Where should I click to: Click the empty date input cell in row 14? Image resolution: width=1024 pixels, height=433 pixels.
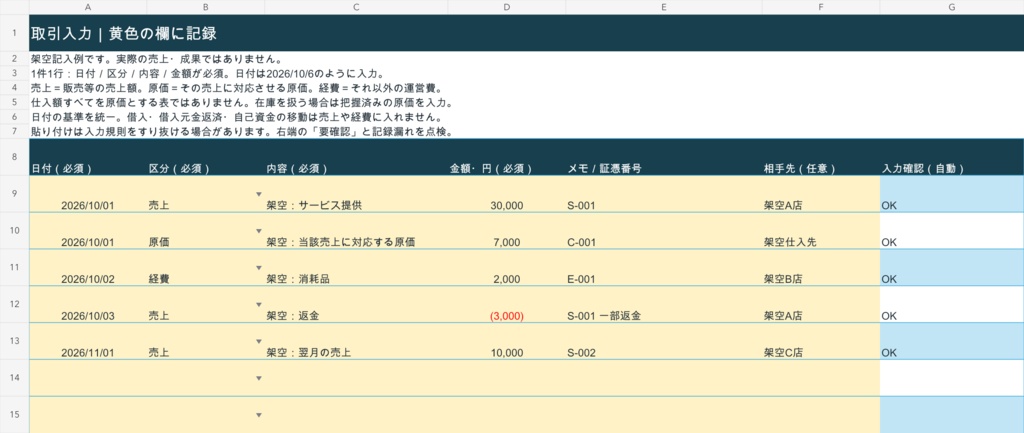coord(88,378)
